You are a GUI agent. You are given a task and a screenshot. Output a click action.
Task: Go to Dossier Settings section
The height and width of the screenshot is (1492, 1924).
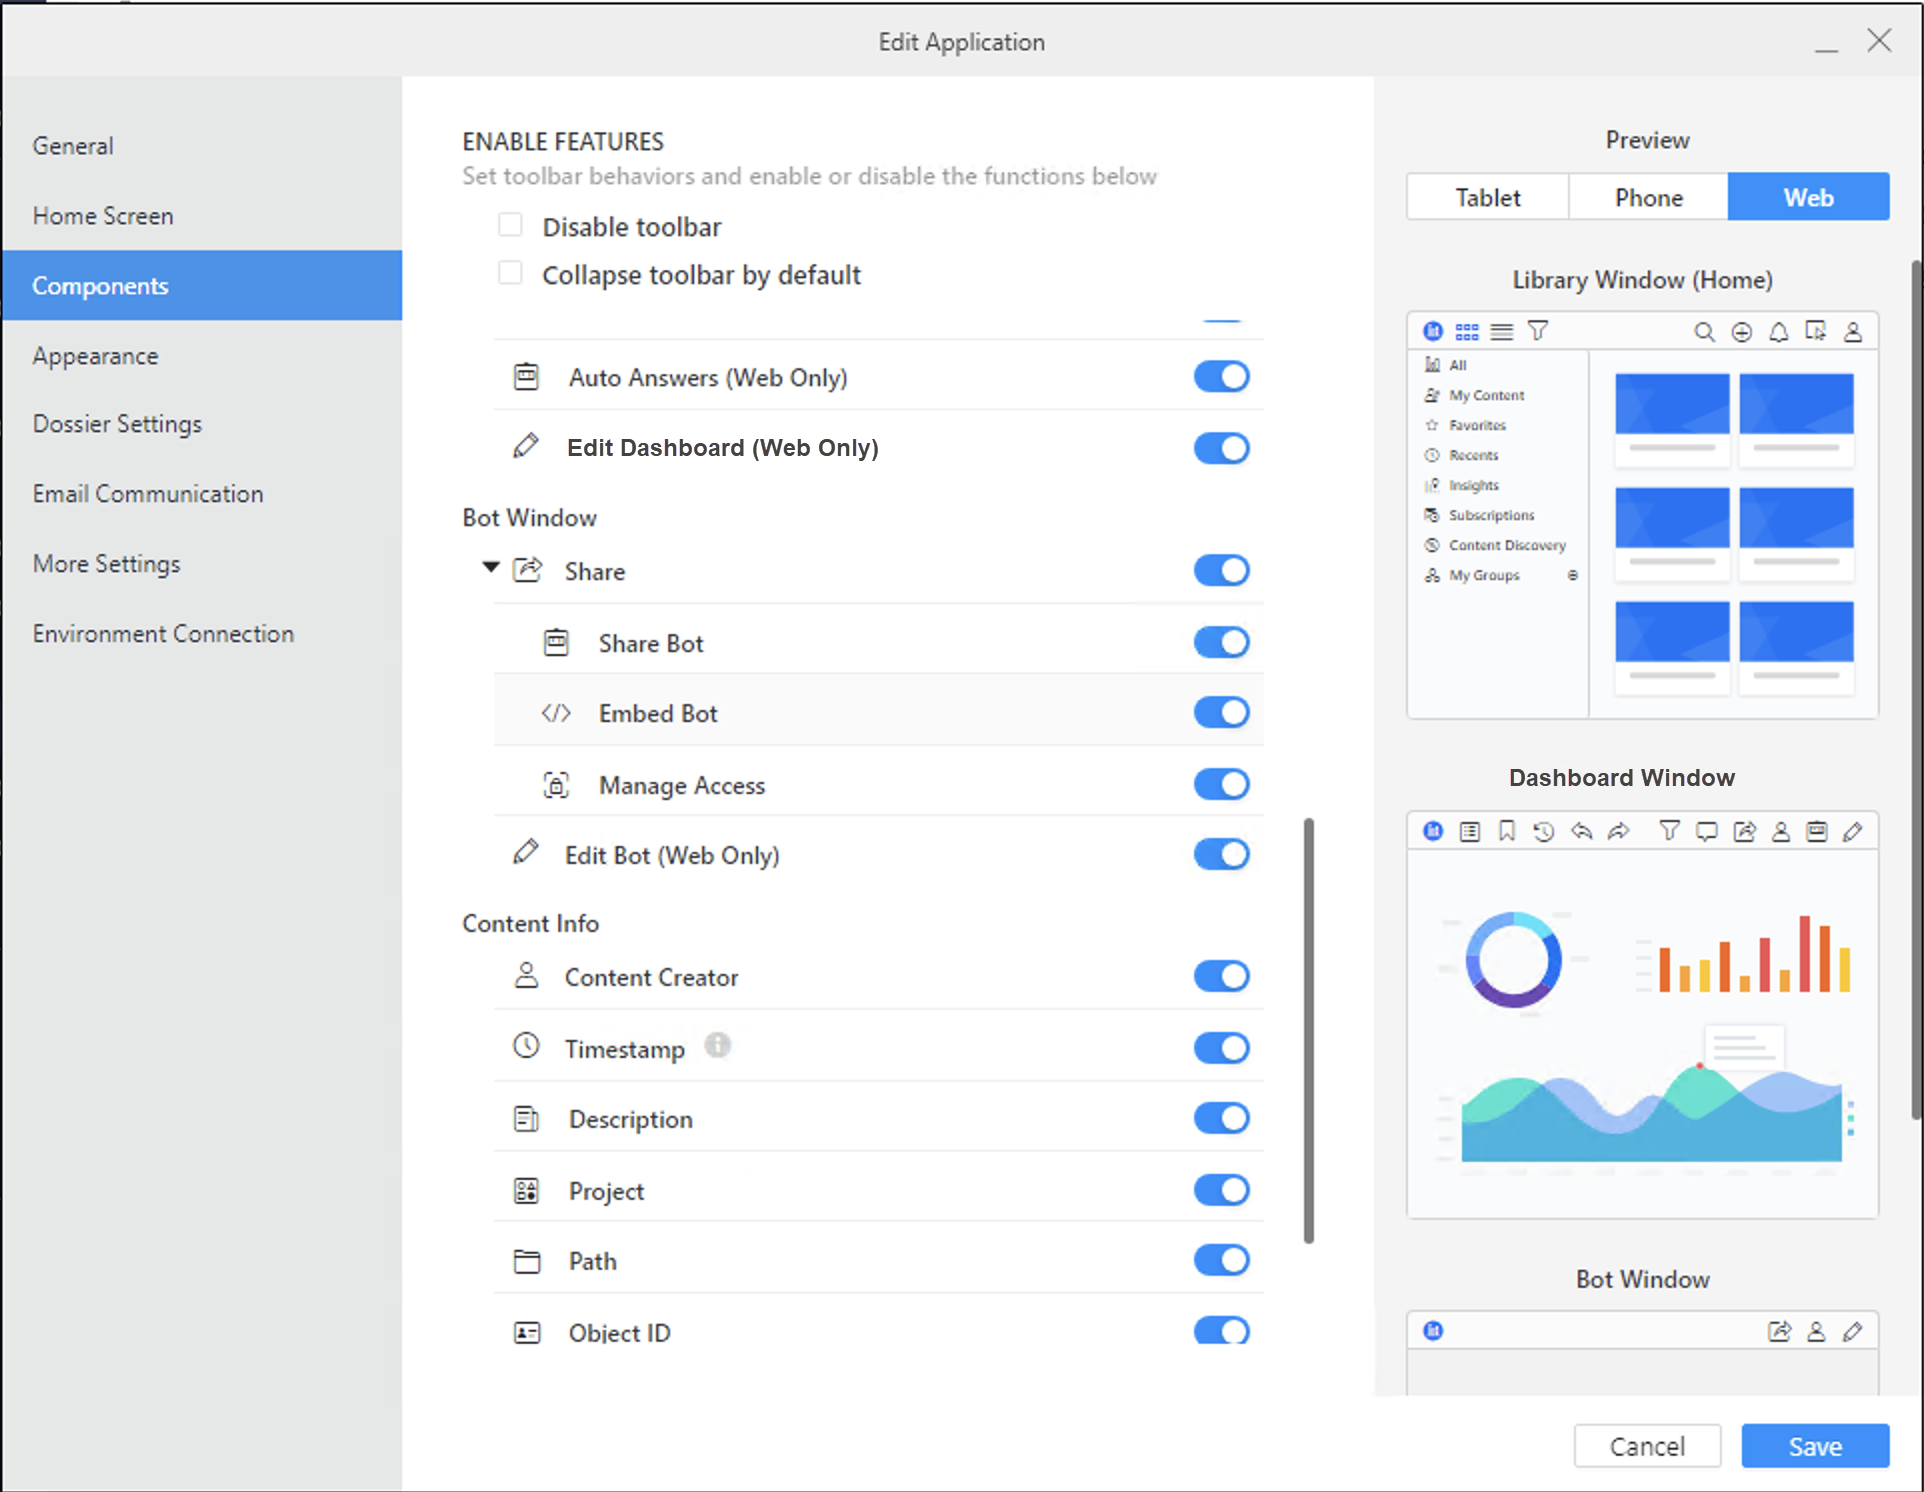click(117, 424)
